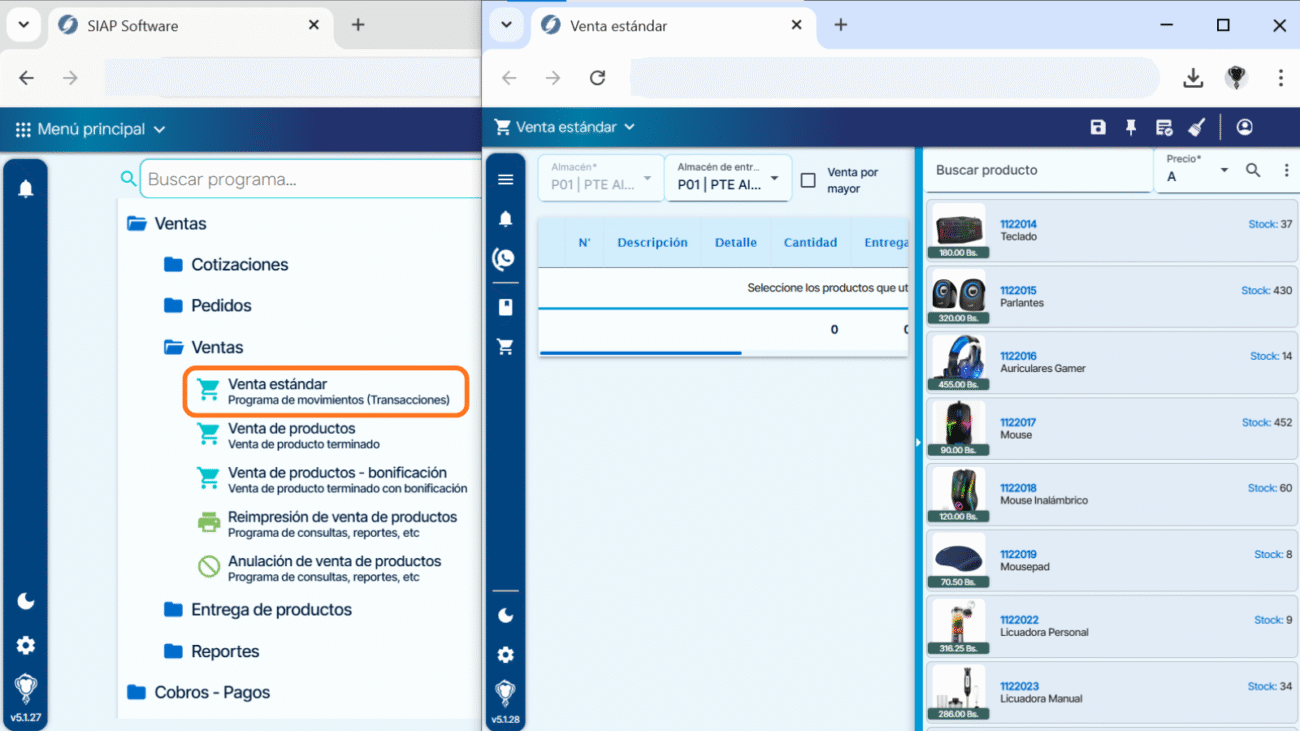Screen dimensions: 1300x731
Task: Open the Precio dropdown
Action: point(1197,171)
